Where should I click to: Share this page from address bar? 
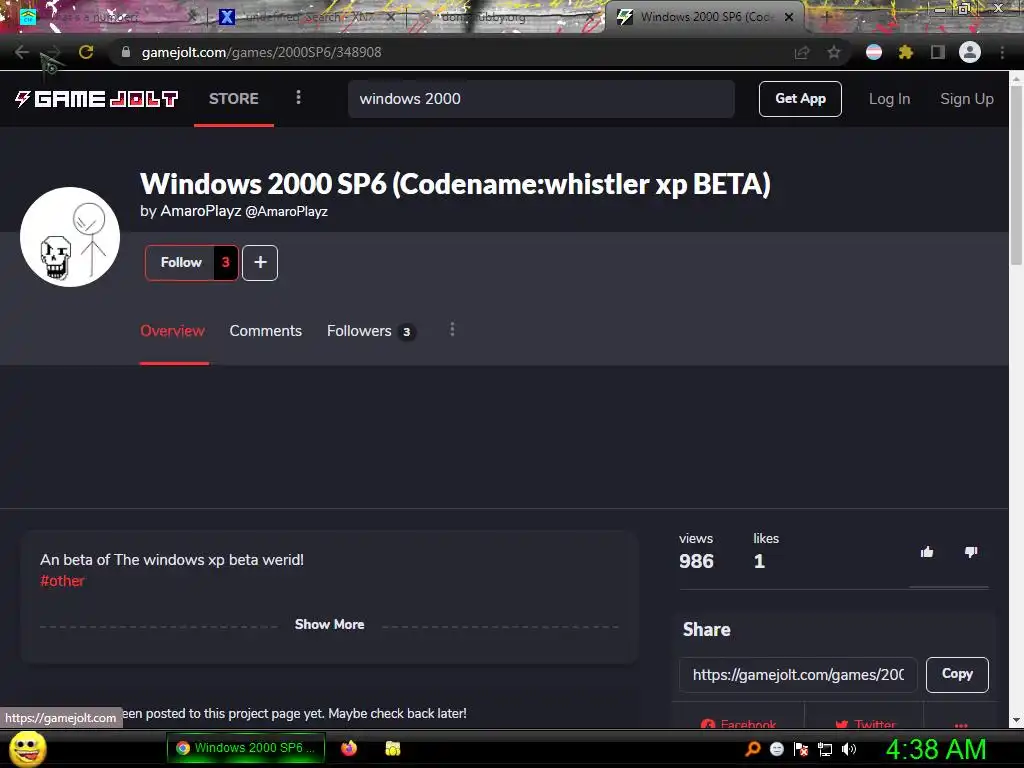coord(802,52)
